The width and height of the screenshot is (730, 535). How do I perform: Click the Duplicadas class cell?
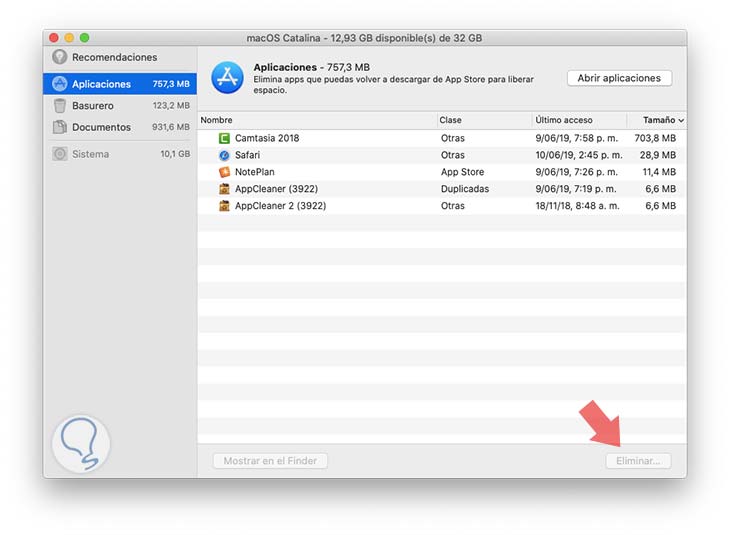click(465, 189)
